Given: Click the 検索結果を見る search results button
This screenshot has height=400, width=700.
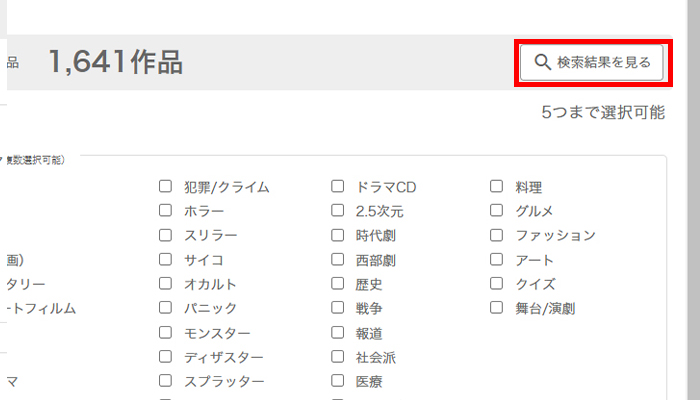Looking at the screenshot, I should [x=592, y=62].
